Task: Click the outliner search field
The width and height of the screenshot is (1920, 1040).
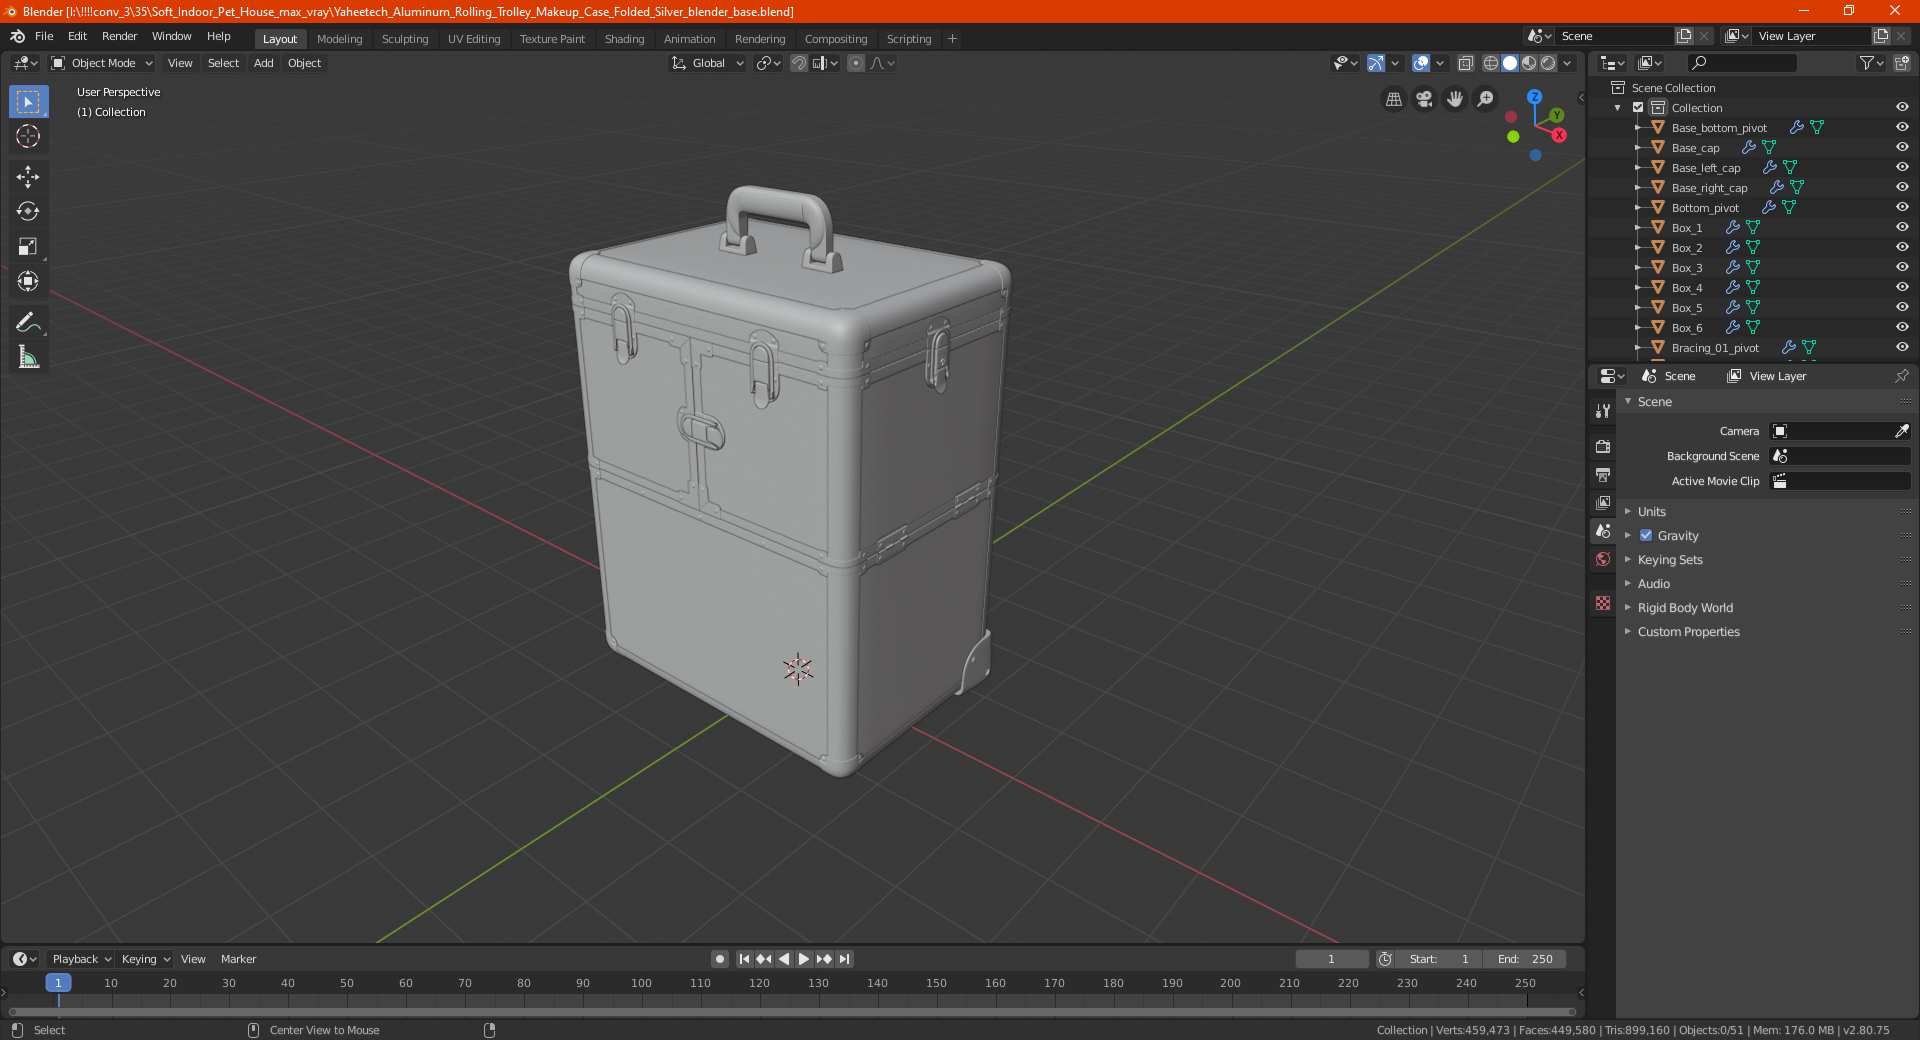Action: [x=1741, y=63]
